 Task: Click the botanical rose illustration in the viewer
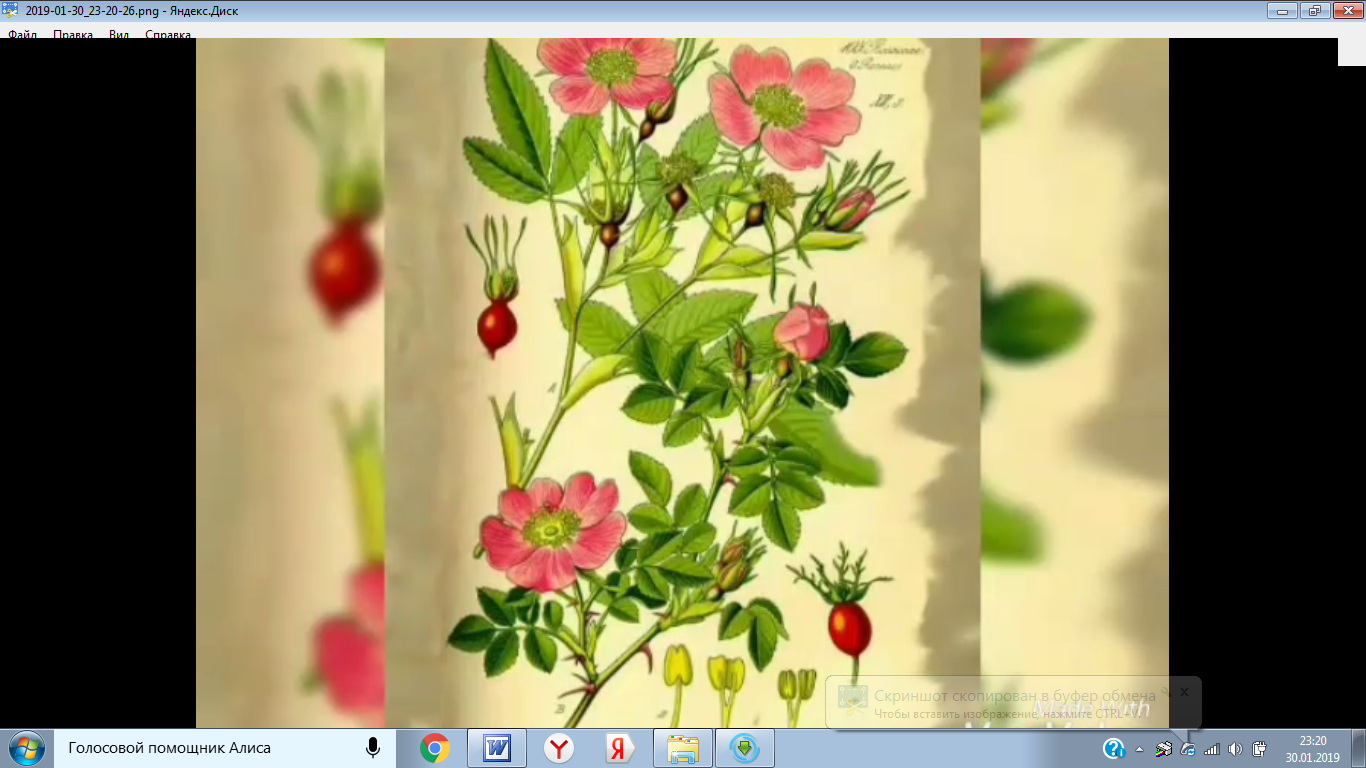(682, 383)
